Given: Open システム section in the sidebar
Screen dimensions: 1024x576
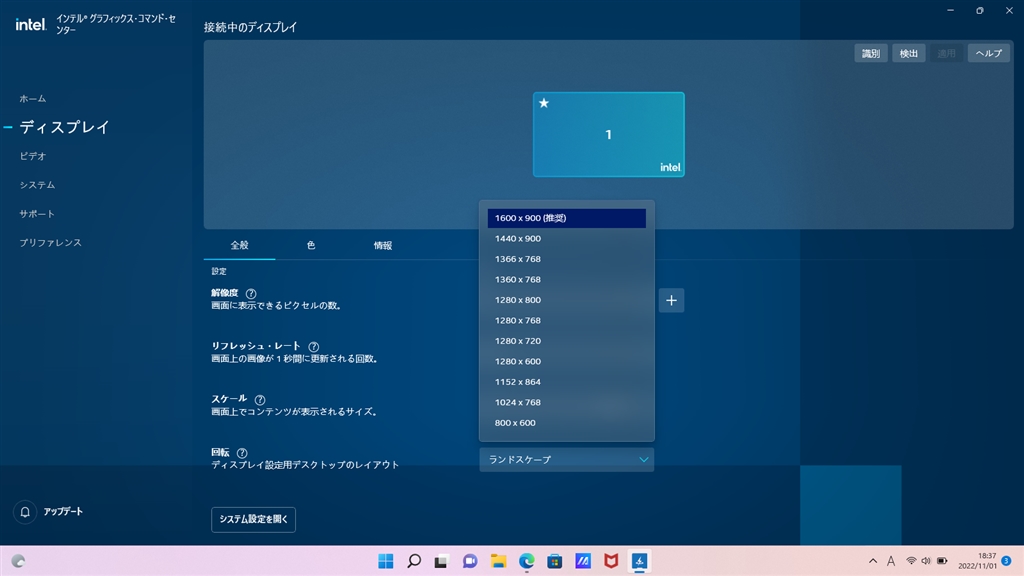Looking at the screenshot, I should point(37,185).
